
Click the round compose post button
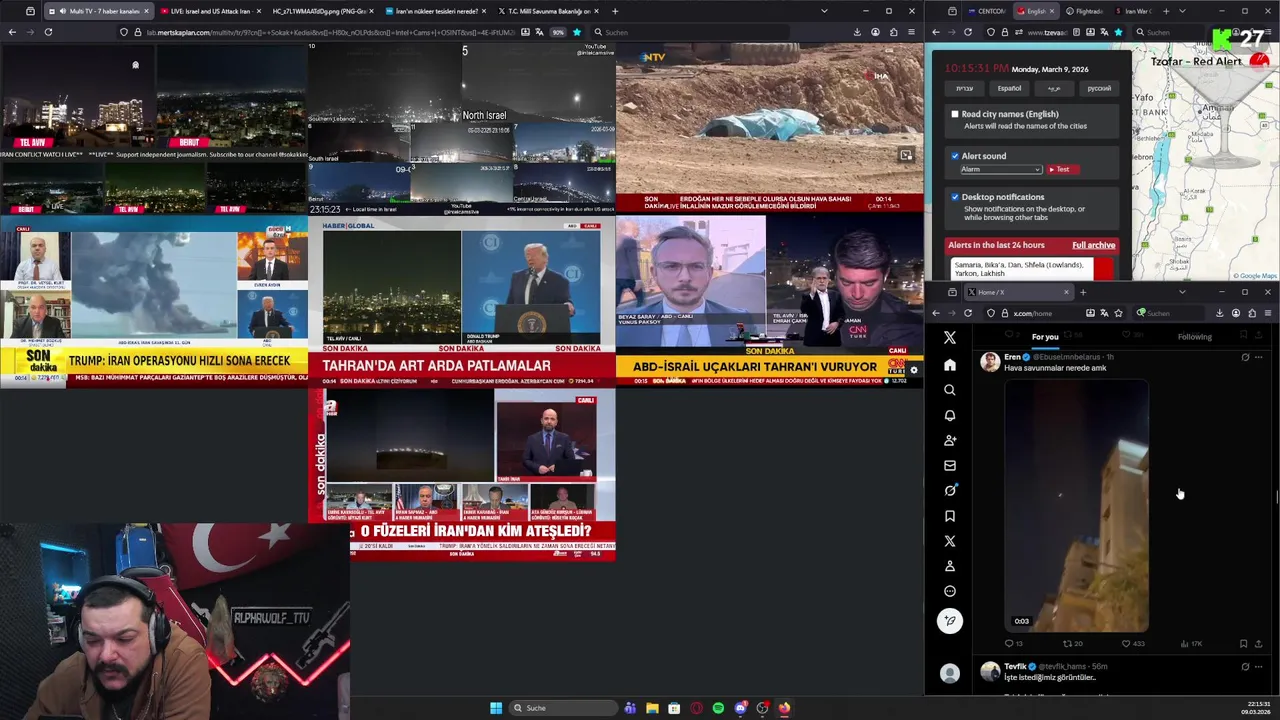point(950,621)
